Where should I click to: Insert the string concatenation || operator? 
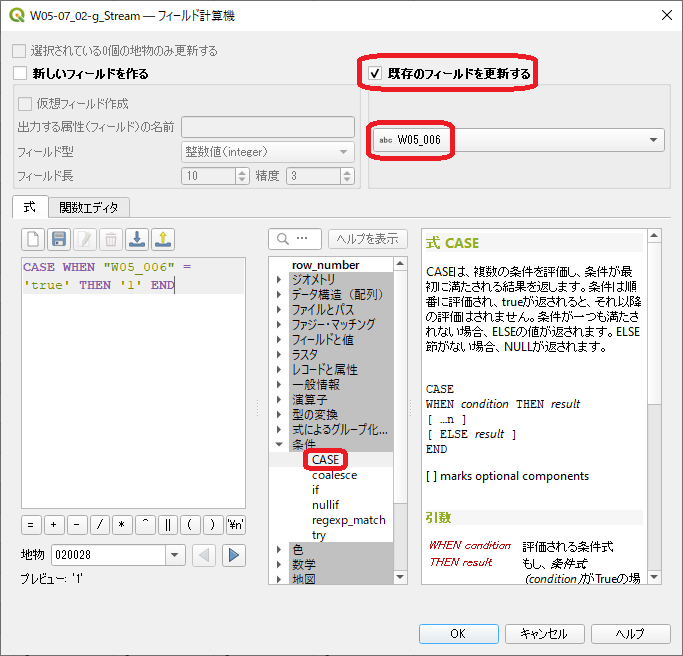168,525
